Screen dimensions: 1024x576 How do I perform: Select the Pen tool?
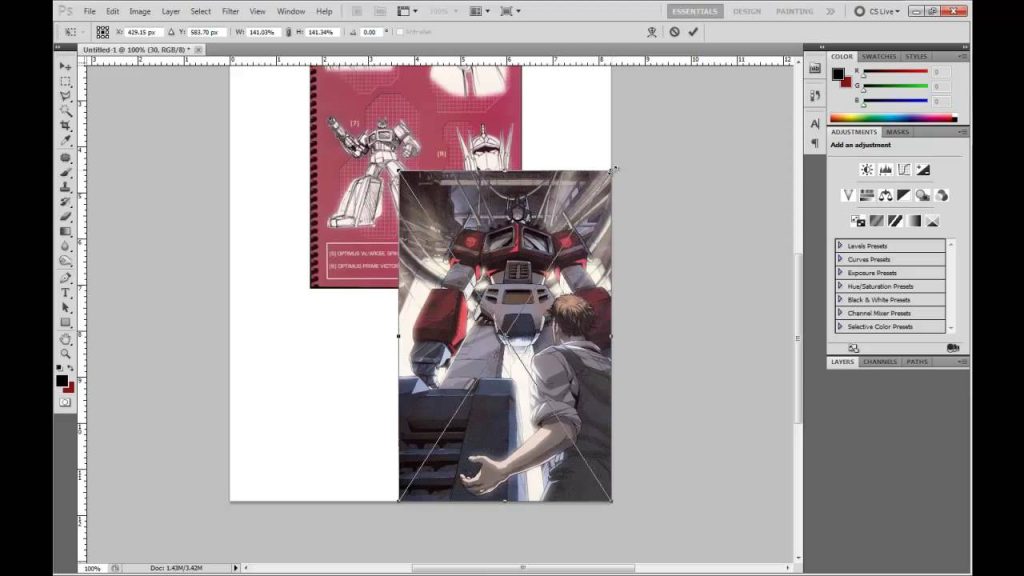[x=65, y=278]
